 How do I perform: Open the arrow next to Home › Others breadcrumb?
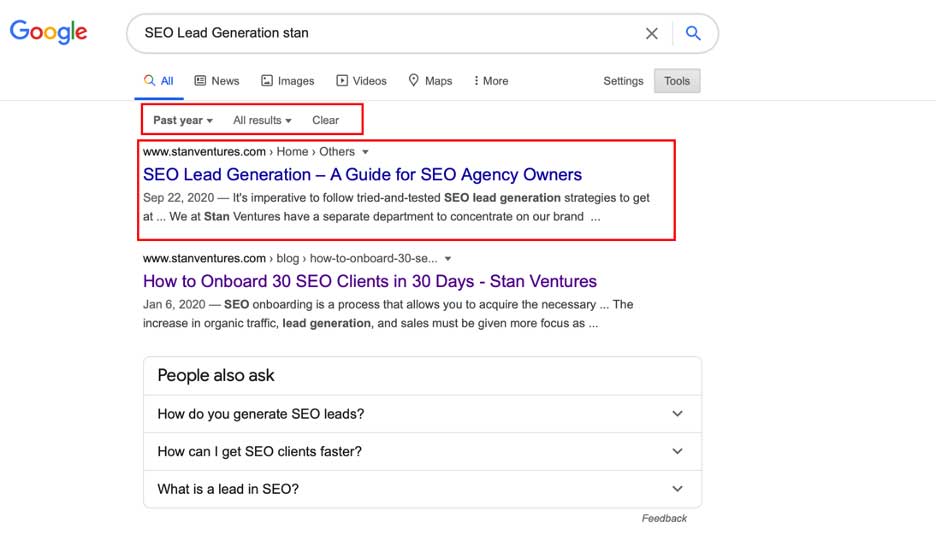coord(365,152)
